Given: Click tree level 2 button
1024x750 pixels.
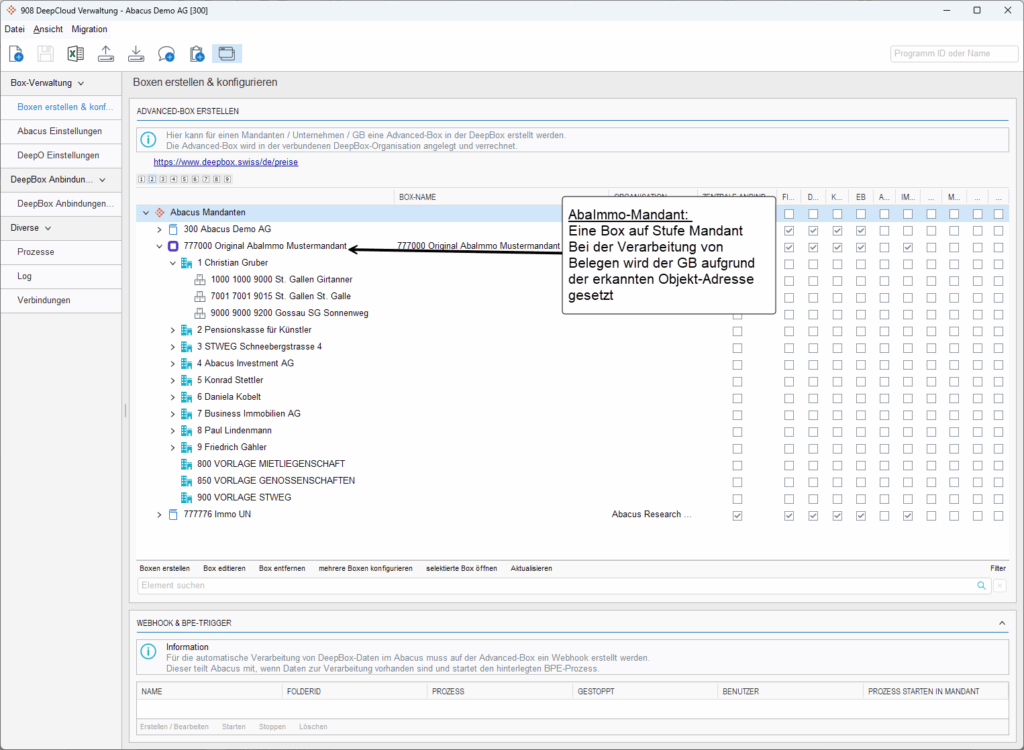Looking at the screenshot, I should coord(152,179).
